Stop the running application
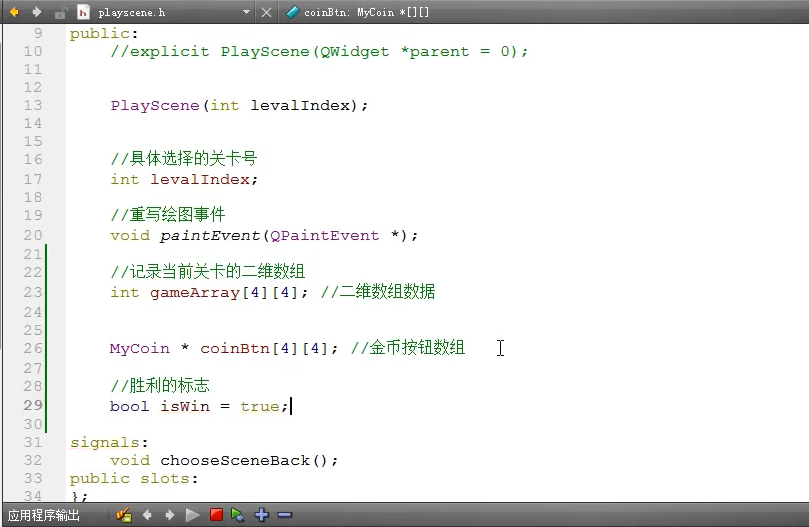Viewport: 809px width, 527px height. pyautogui.click(x=216, y=515)
